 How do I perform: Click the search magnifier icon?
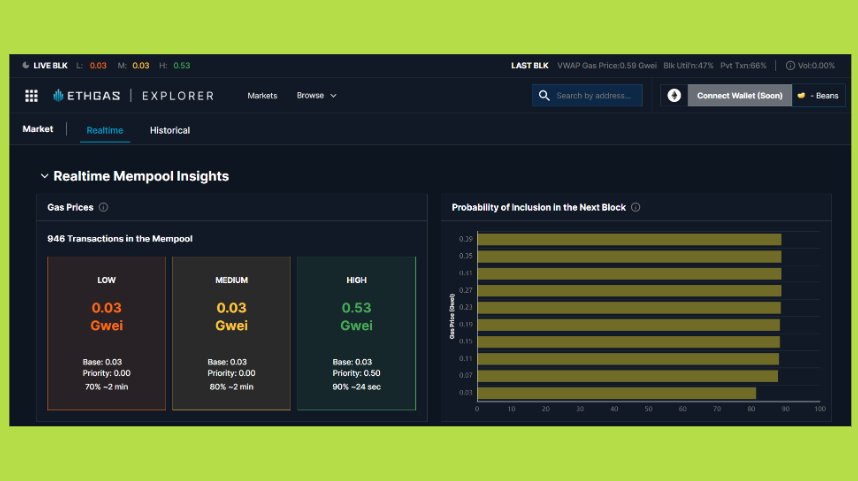pos(544,96)
